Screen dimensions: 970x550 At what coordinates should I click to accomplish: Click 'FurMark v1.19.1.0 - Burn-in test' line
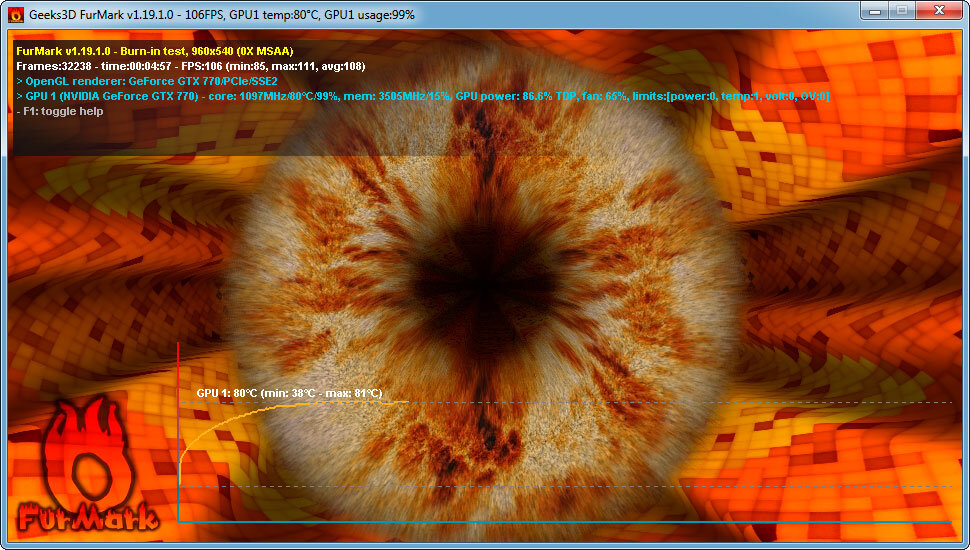coord(155,51)
